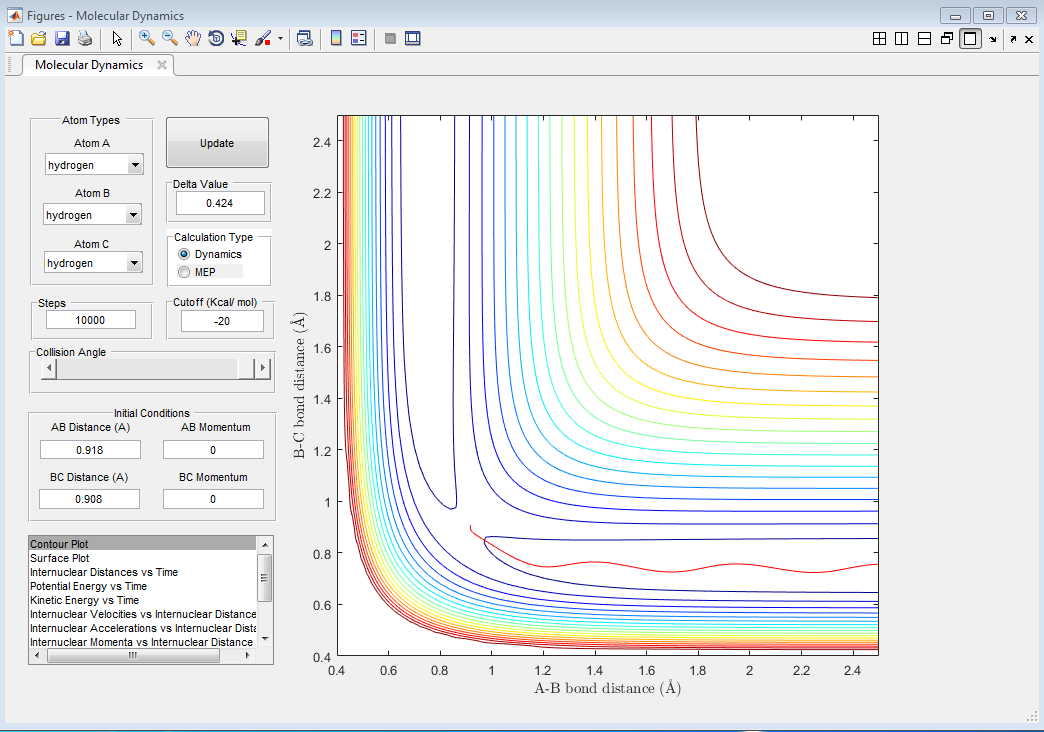
Task: Activate the Pan hand tool
Action: coord(193,38)
